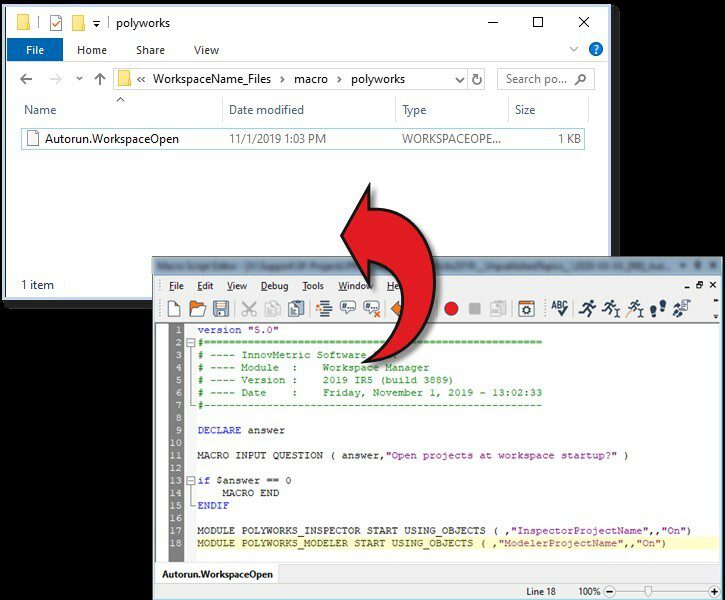
Task: Open View menu in Macro Script Editor
Action: [237, 286]
